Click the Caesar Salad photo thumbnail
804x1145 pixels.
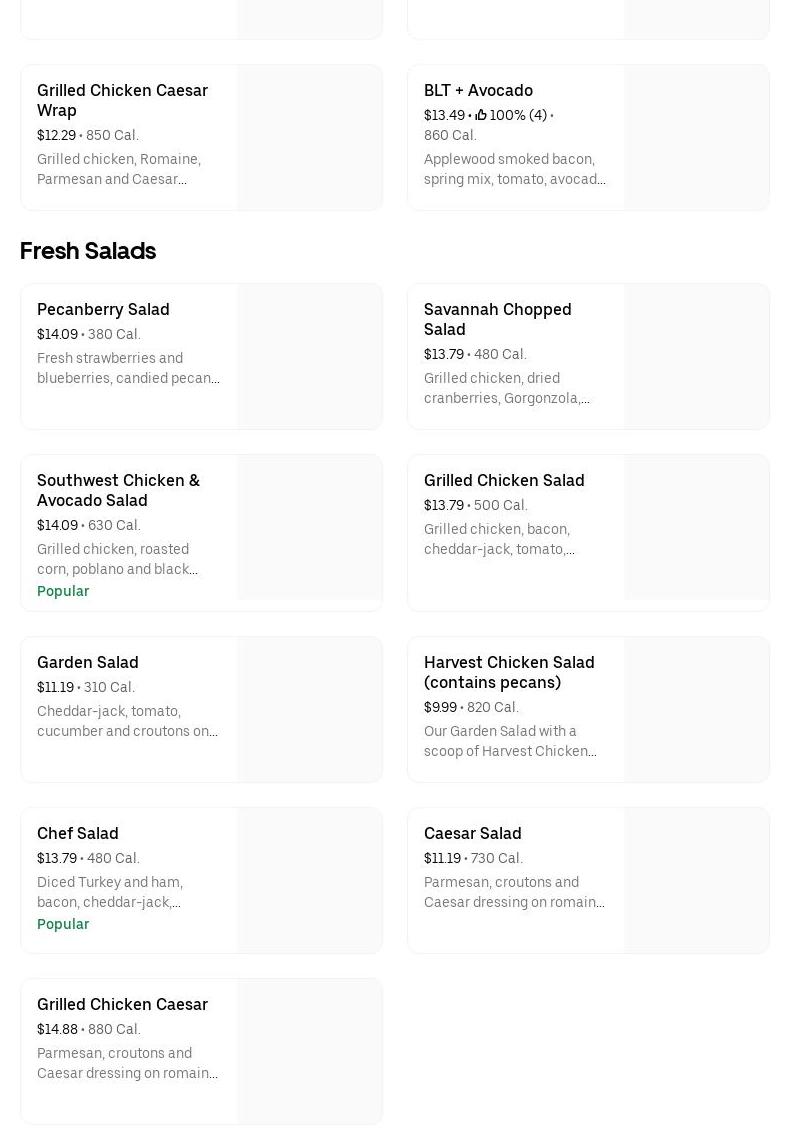[697, 881]
